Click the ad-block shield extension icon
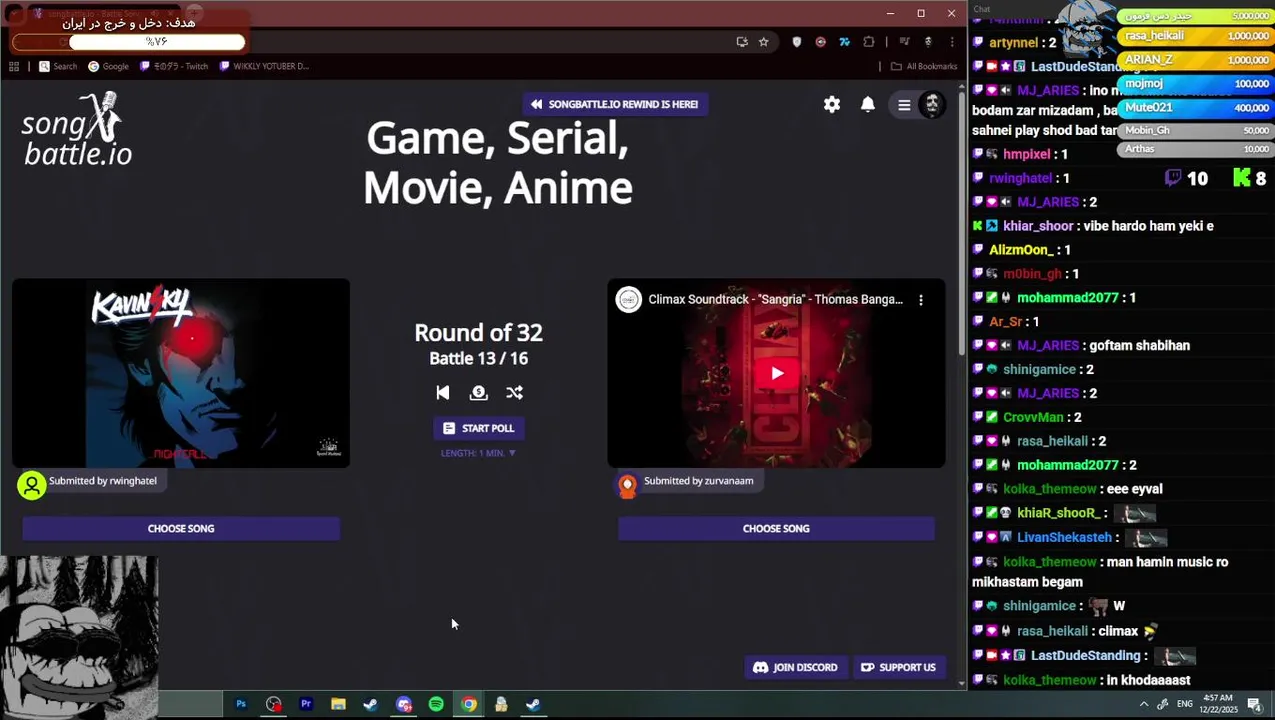This screenshot has height=720, width=1275. coord(797,42)
